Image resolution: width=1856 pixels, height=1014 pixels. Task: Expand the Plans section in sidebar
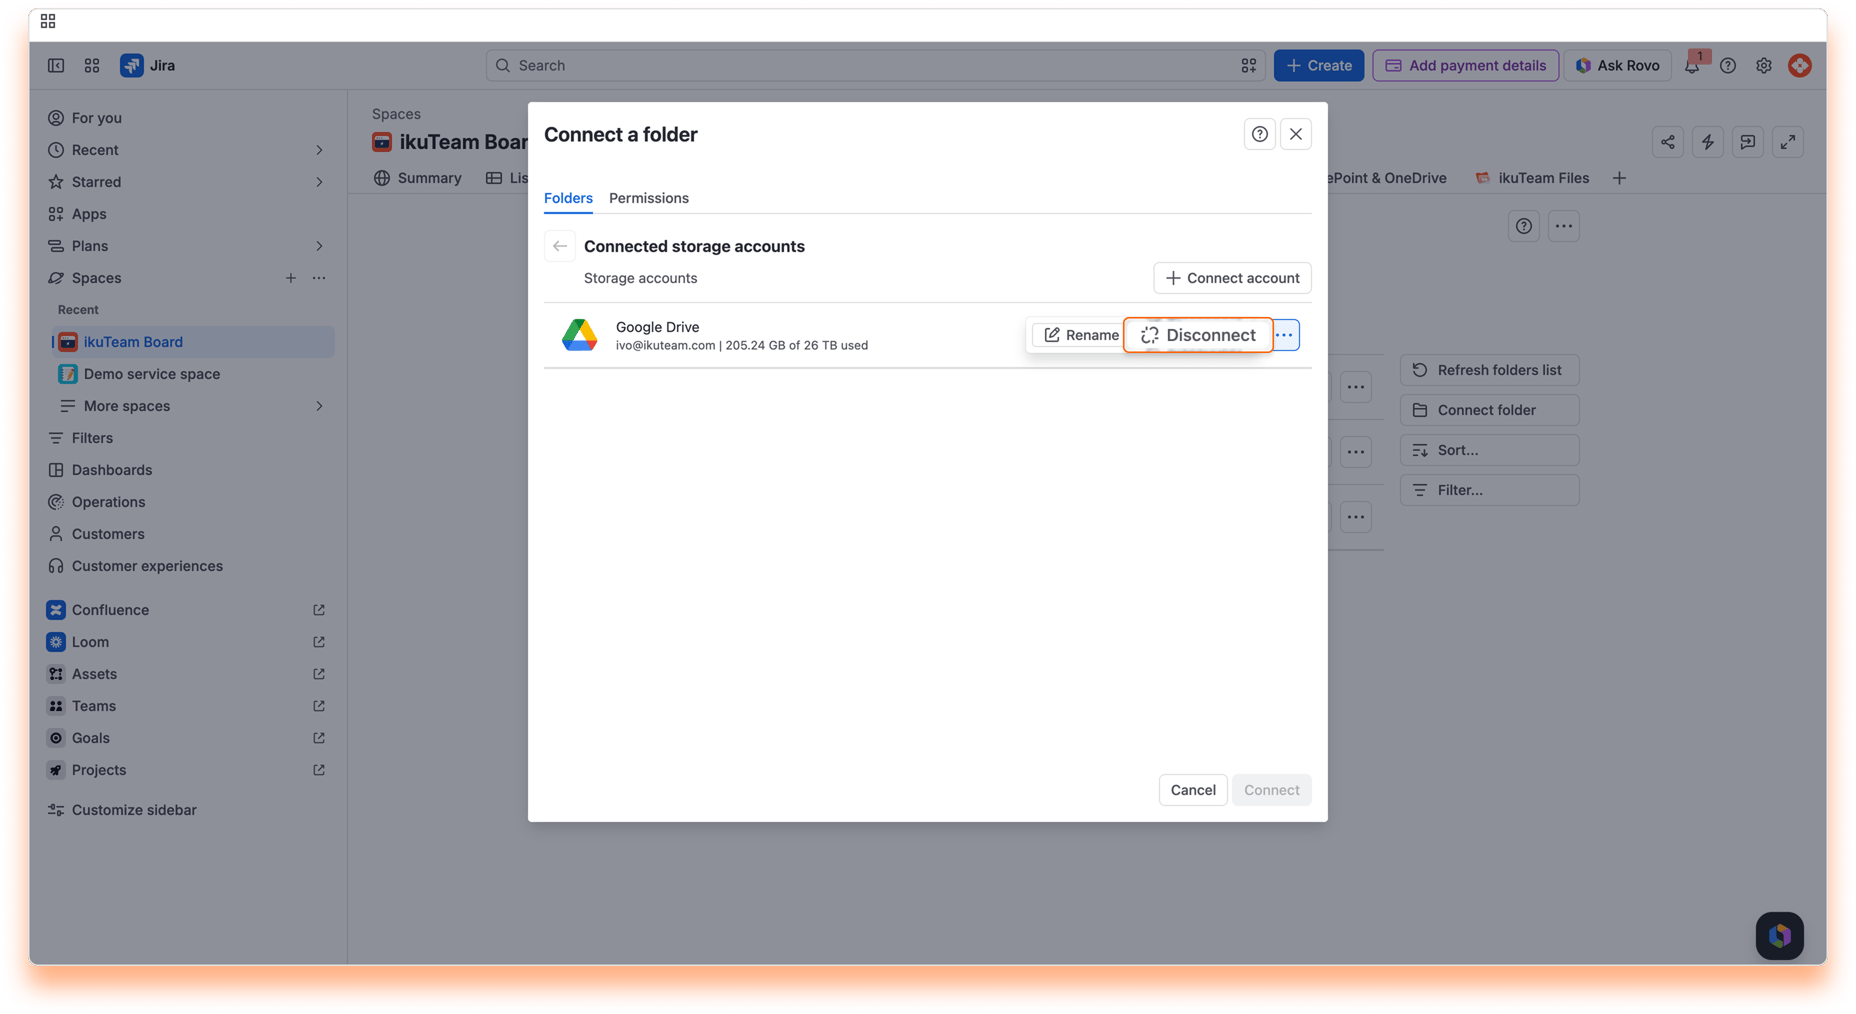(319, 246)
